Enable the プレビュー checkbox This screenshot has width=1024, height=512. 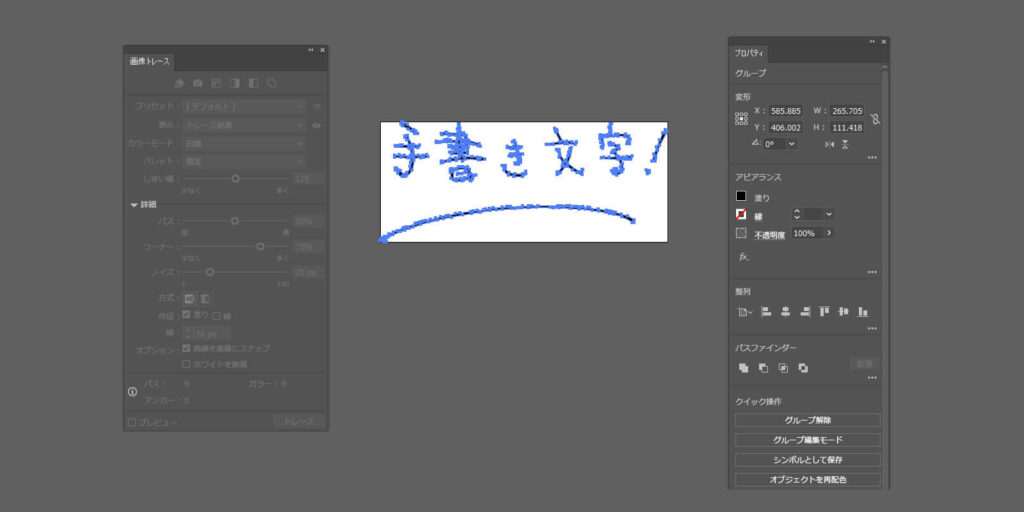(132, 423)
